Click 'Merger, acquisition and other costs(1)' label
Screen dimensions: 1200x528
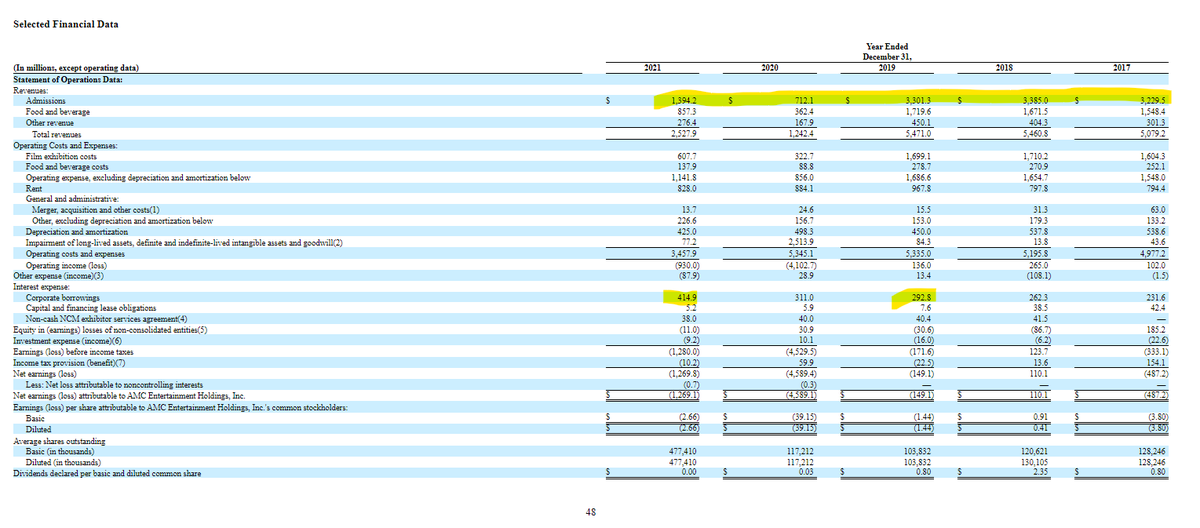click(x=97, y=208)
